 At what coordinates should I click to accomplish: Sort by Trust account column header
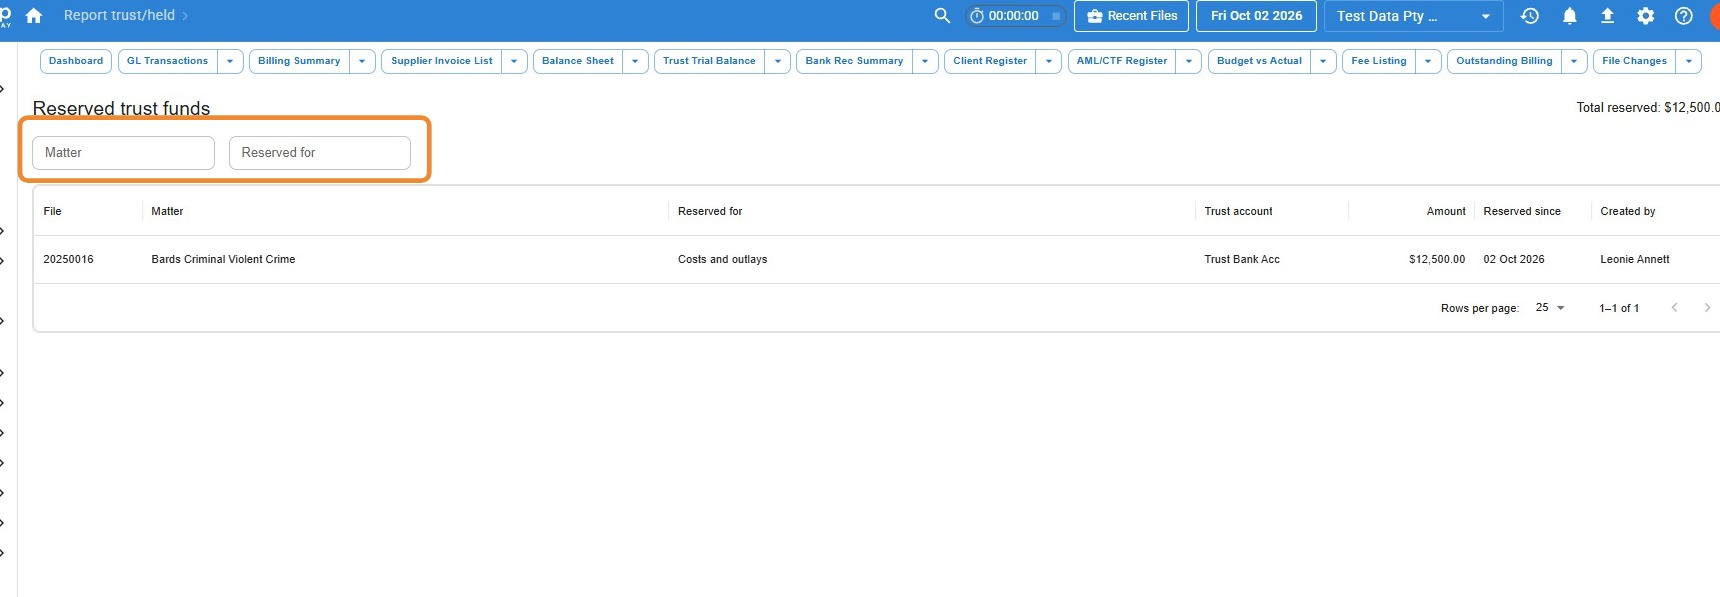[1238, 211]
